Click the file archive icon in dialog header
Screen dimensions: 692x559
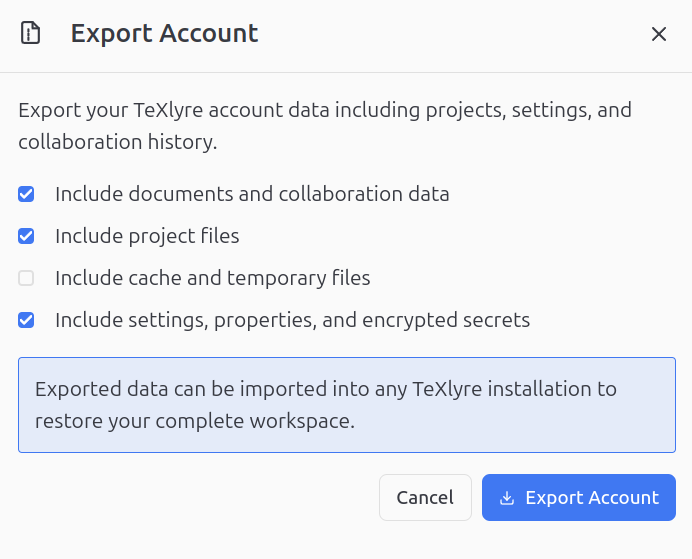point(31,34)
